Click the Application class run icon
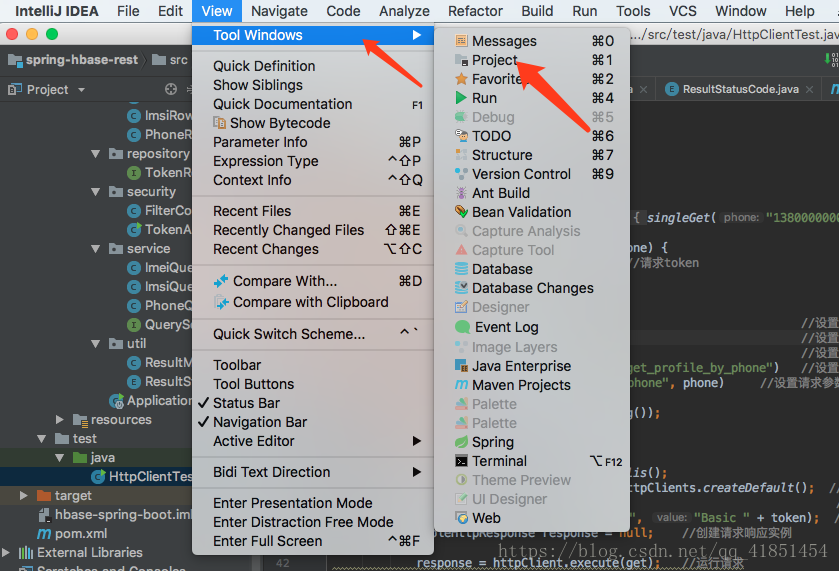839x571 pixels. pyautogui.click(x=116, y=400)
